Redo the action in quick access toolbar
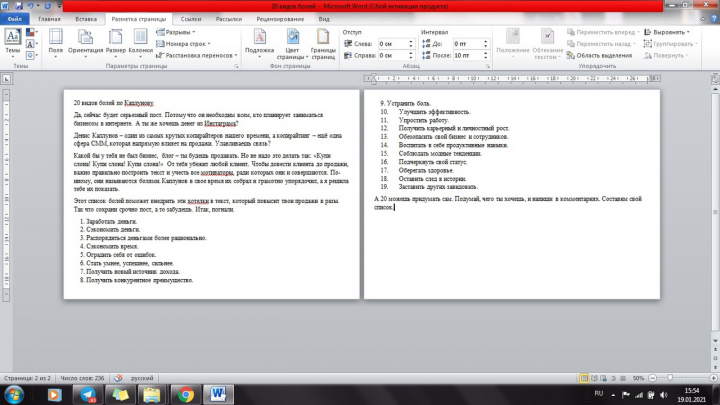The height and width of the screenshot is (405, 720). click(x=47, y=6)
